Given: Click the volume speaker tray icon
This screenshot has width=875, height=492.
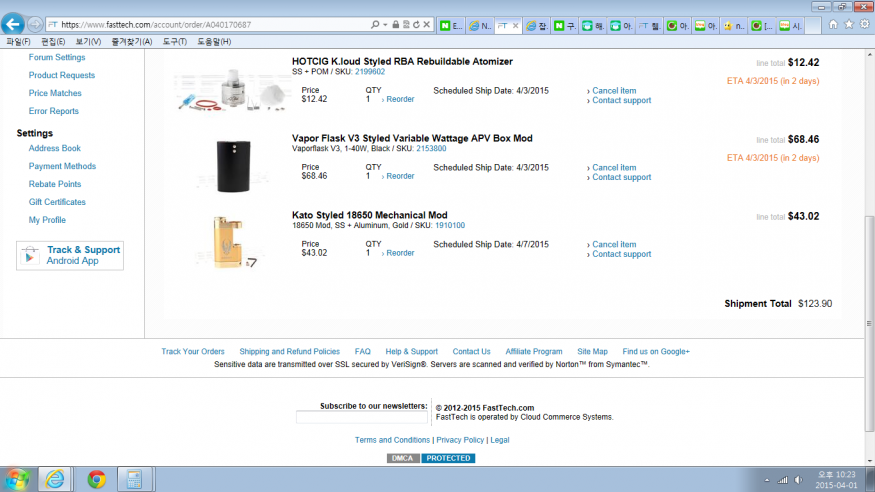Looking at the screenshot, I should [x=800, y=479].
